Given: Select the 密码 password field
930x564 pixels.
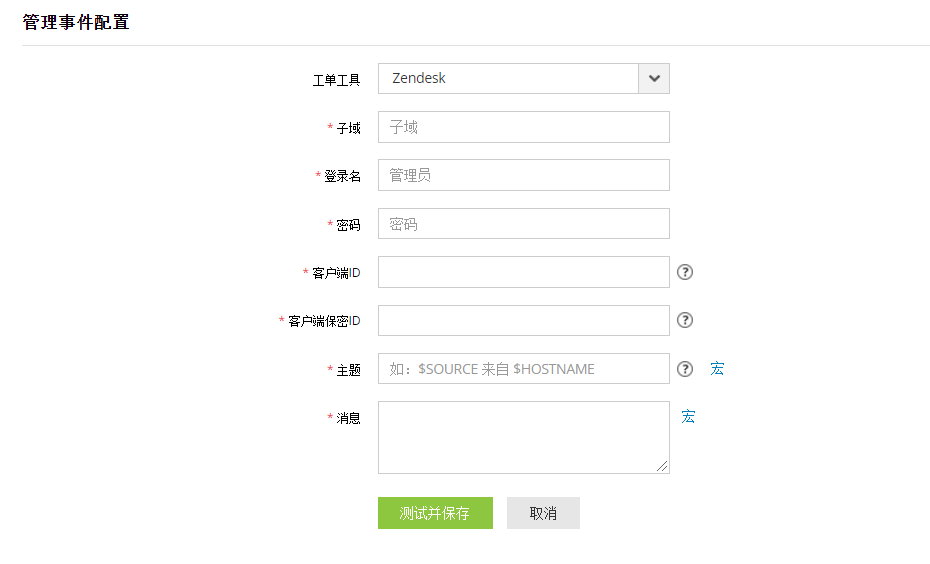Looking at the screenshot, I should point(523,224).
